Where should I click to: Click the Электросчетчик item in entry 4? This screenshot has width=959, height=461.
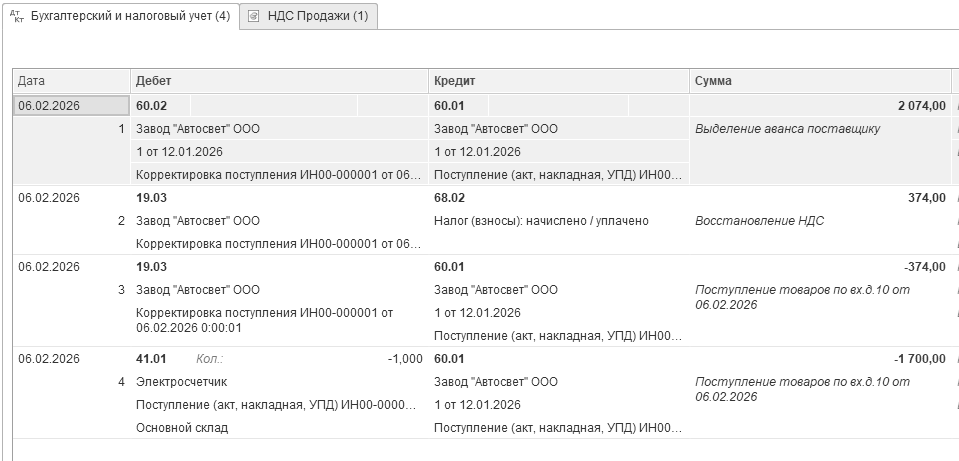tap(173, 382)
